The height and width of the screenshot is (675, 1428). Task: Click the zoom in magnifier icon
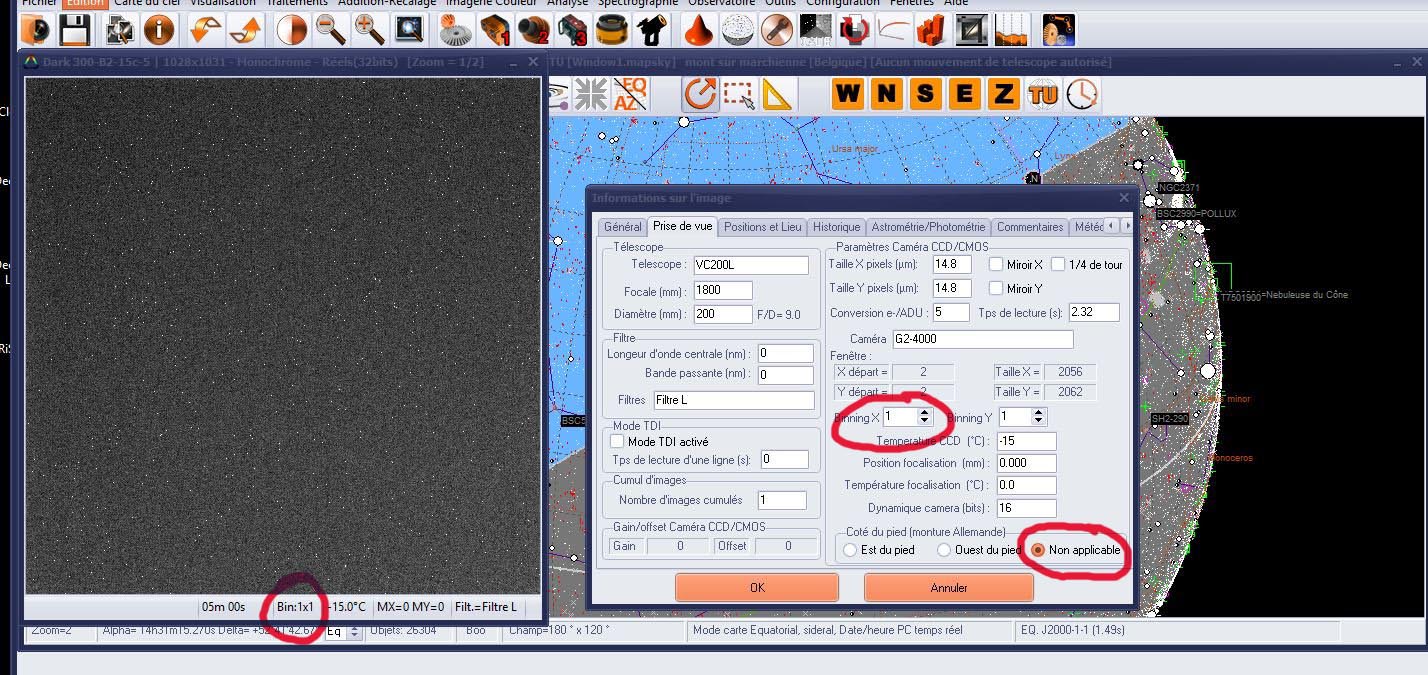[370, 30]
